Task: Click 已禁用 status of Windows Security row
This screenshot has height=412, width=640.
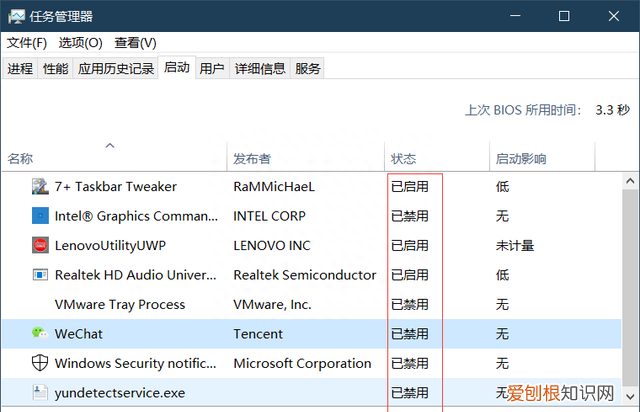Action: click(x=410, y=363)
